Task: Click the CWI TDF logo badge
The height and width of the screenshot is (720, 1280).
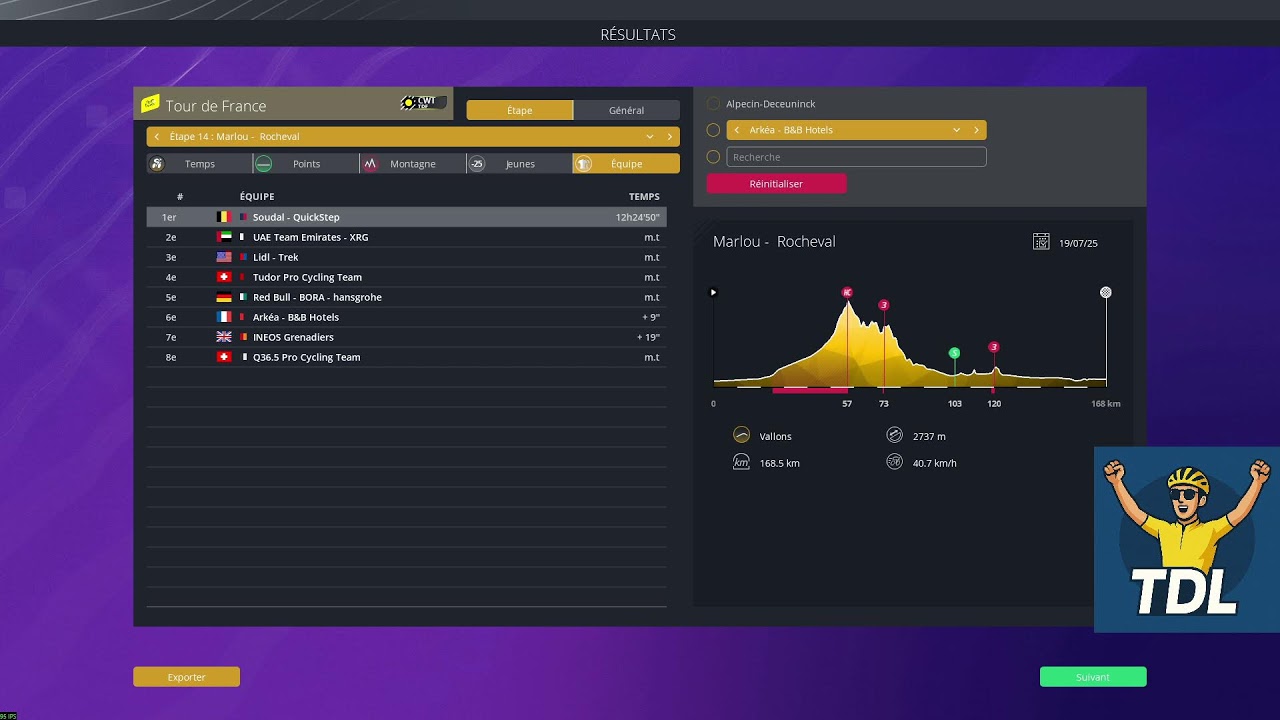Action: (423, 103)
